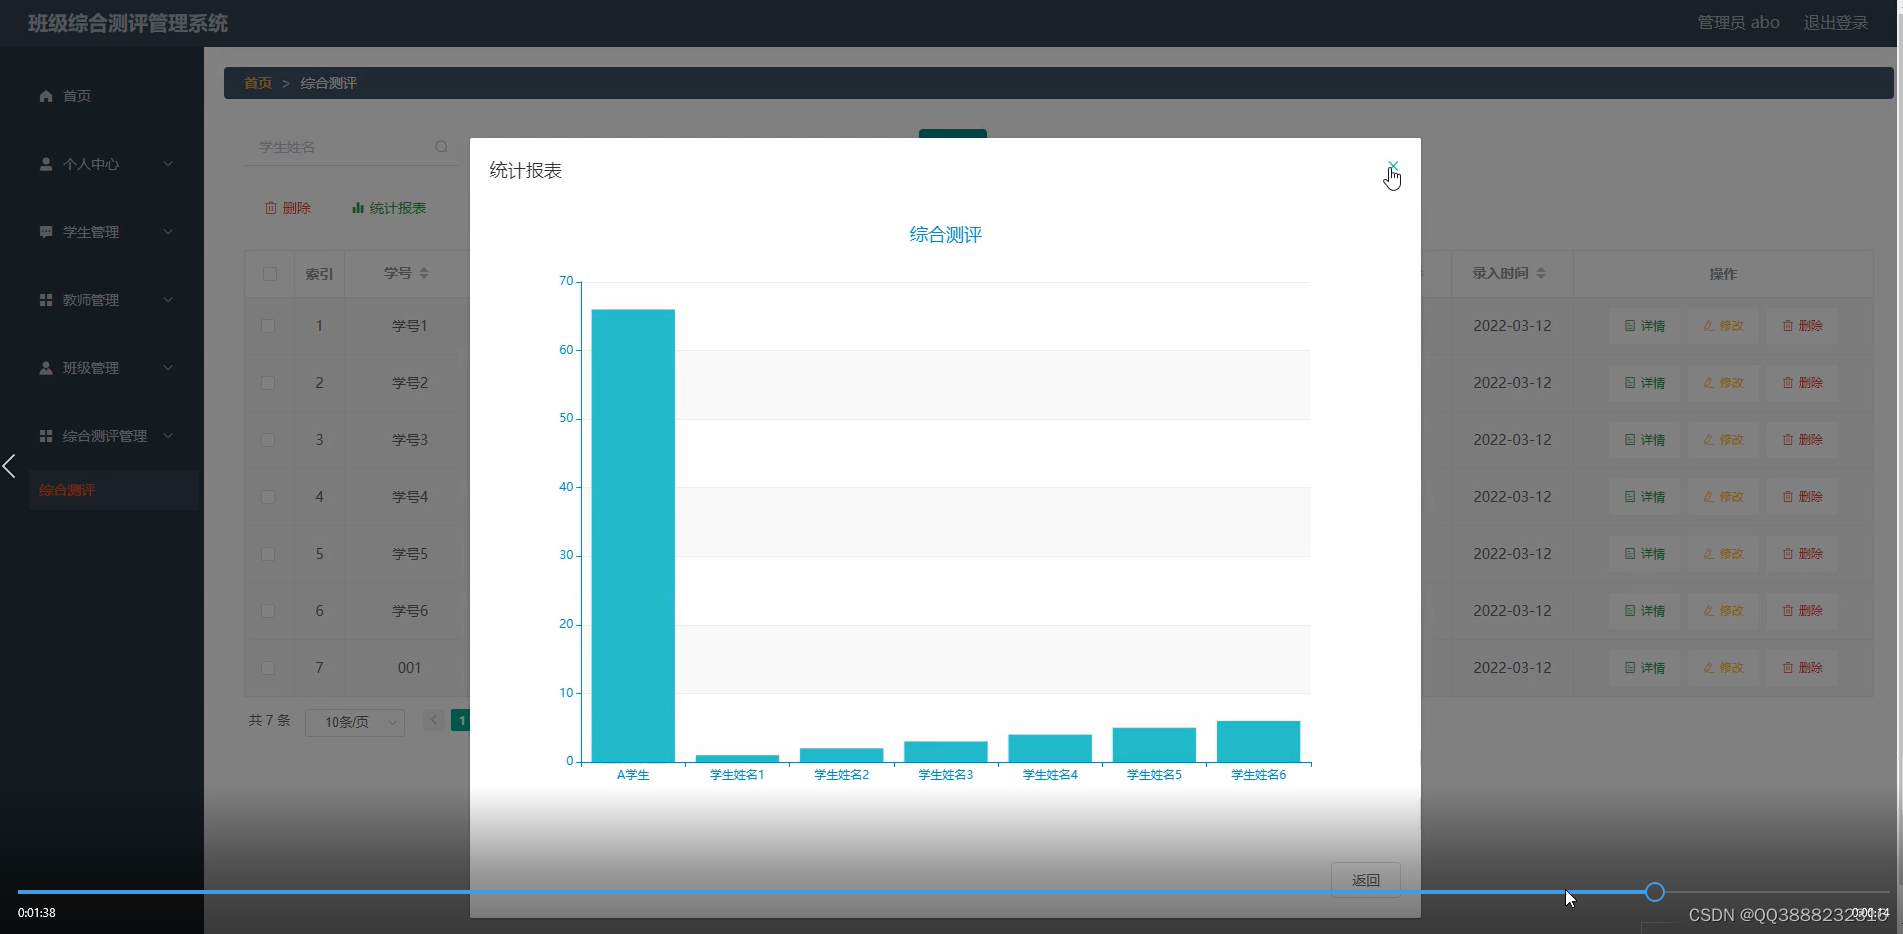Check the row 学号6 checkbox
The image size is (1903, 934).
268,611
